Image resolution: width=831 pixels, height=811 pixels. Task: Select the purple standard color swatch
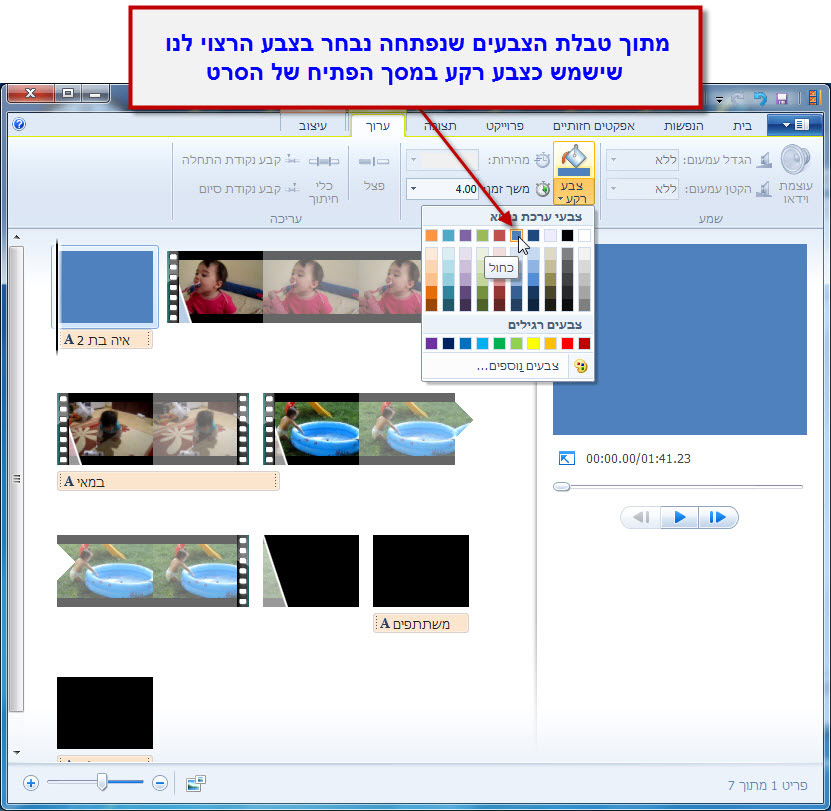(431, 343)
